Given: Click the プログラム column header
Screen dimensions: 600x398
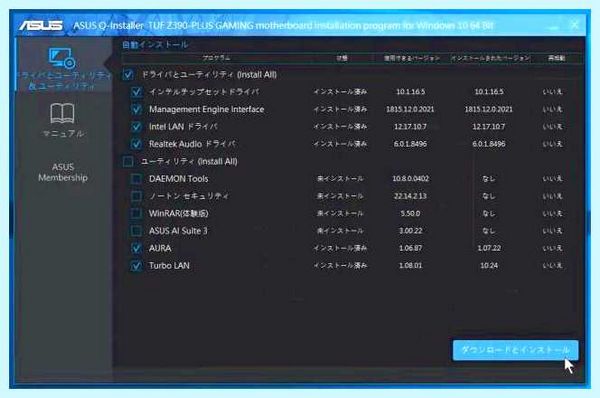Looking at the screenshot, I should [216, 58].
